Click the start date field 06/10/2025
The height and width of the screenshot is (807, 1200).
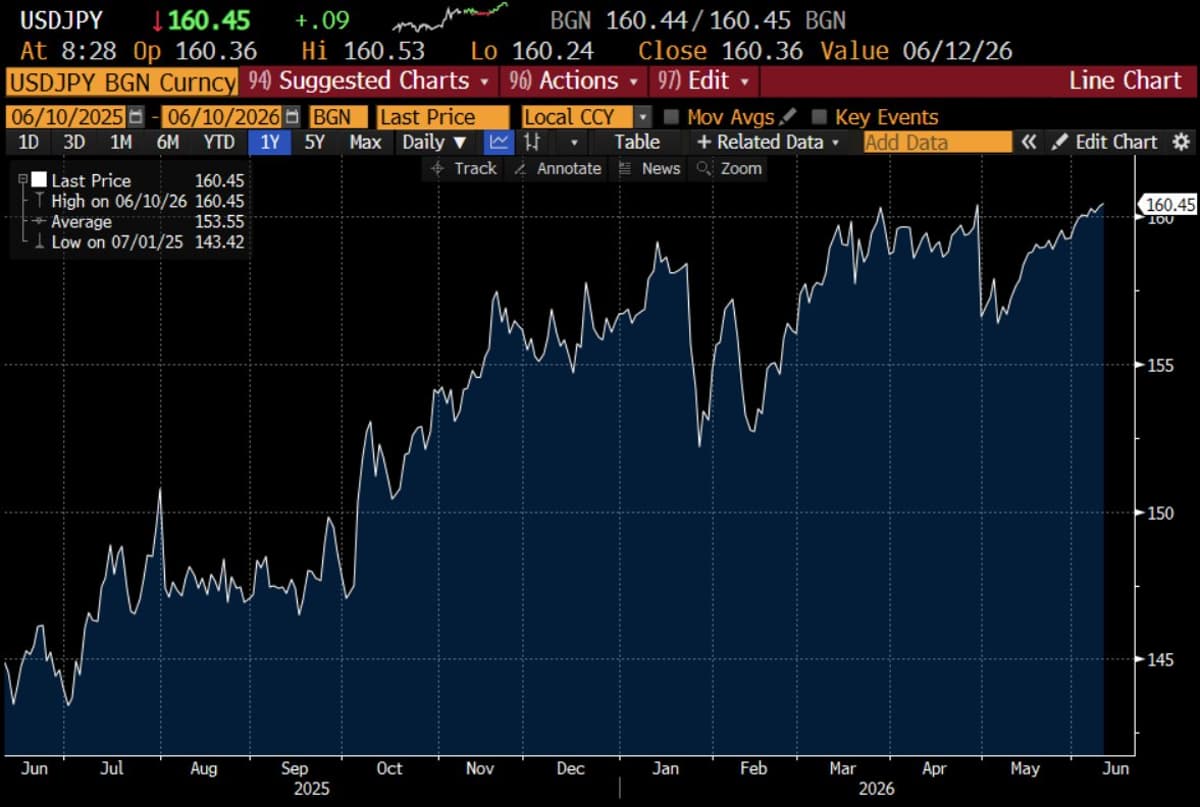click(67, 117)
